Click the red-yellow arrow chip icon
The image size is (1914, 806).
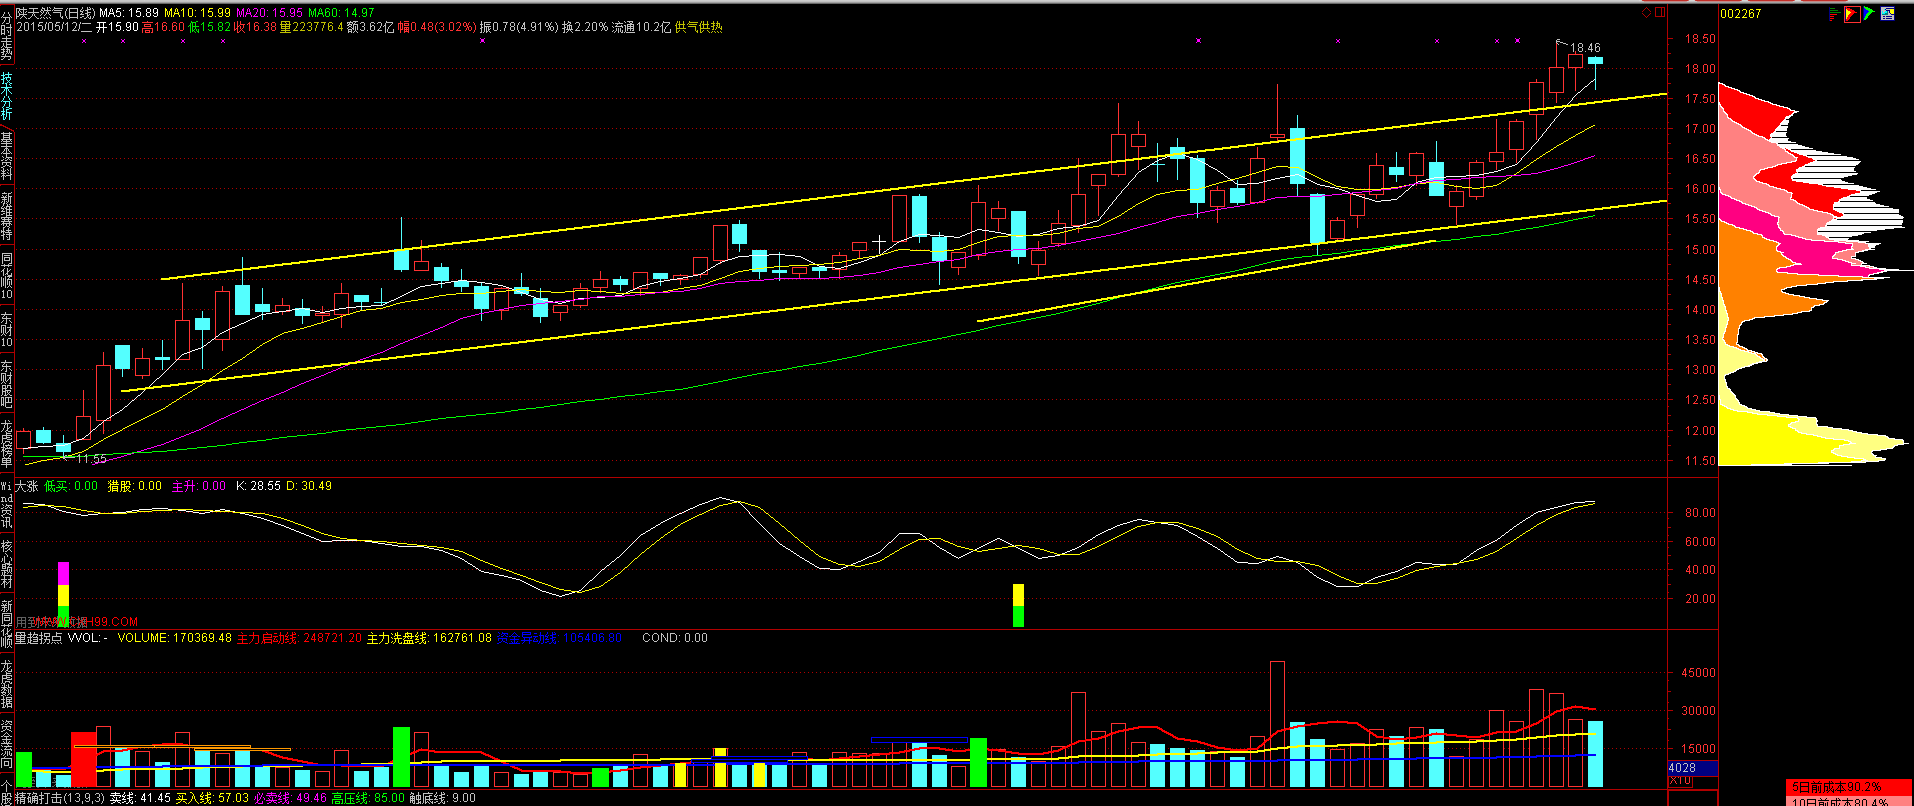(x=1851, y=14)
